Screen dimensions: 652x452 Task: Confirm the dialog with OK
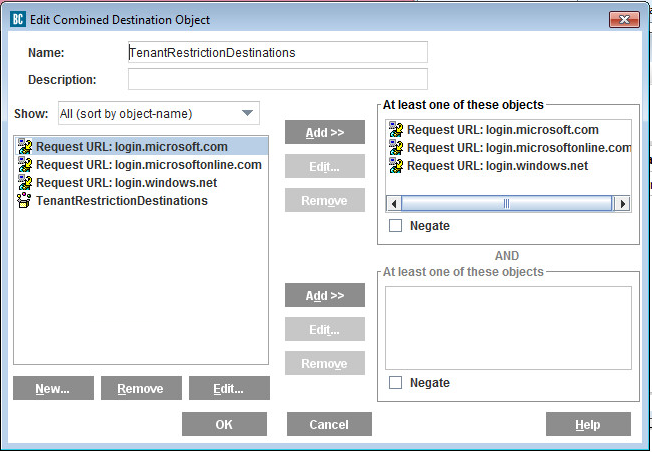coord(224,424)
